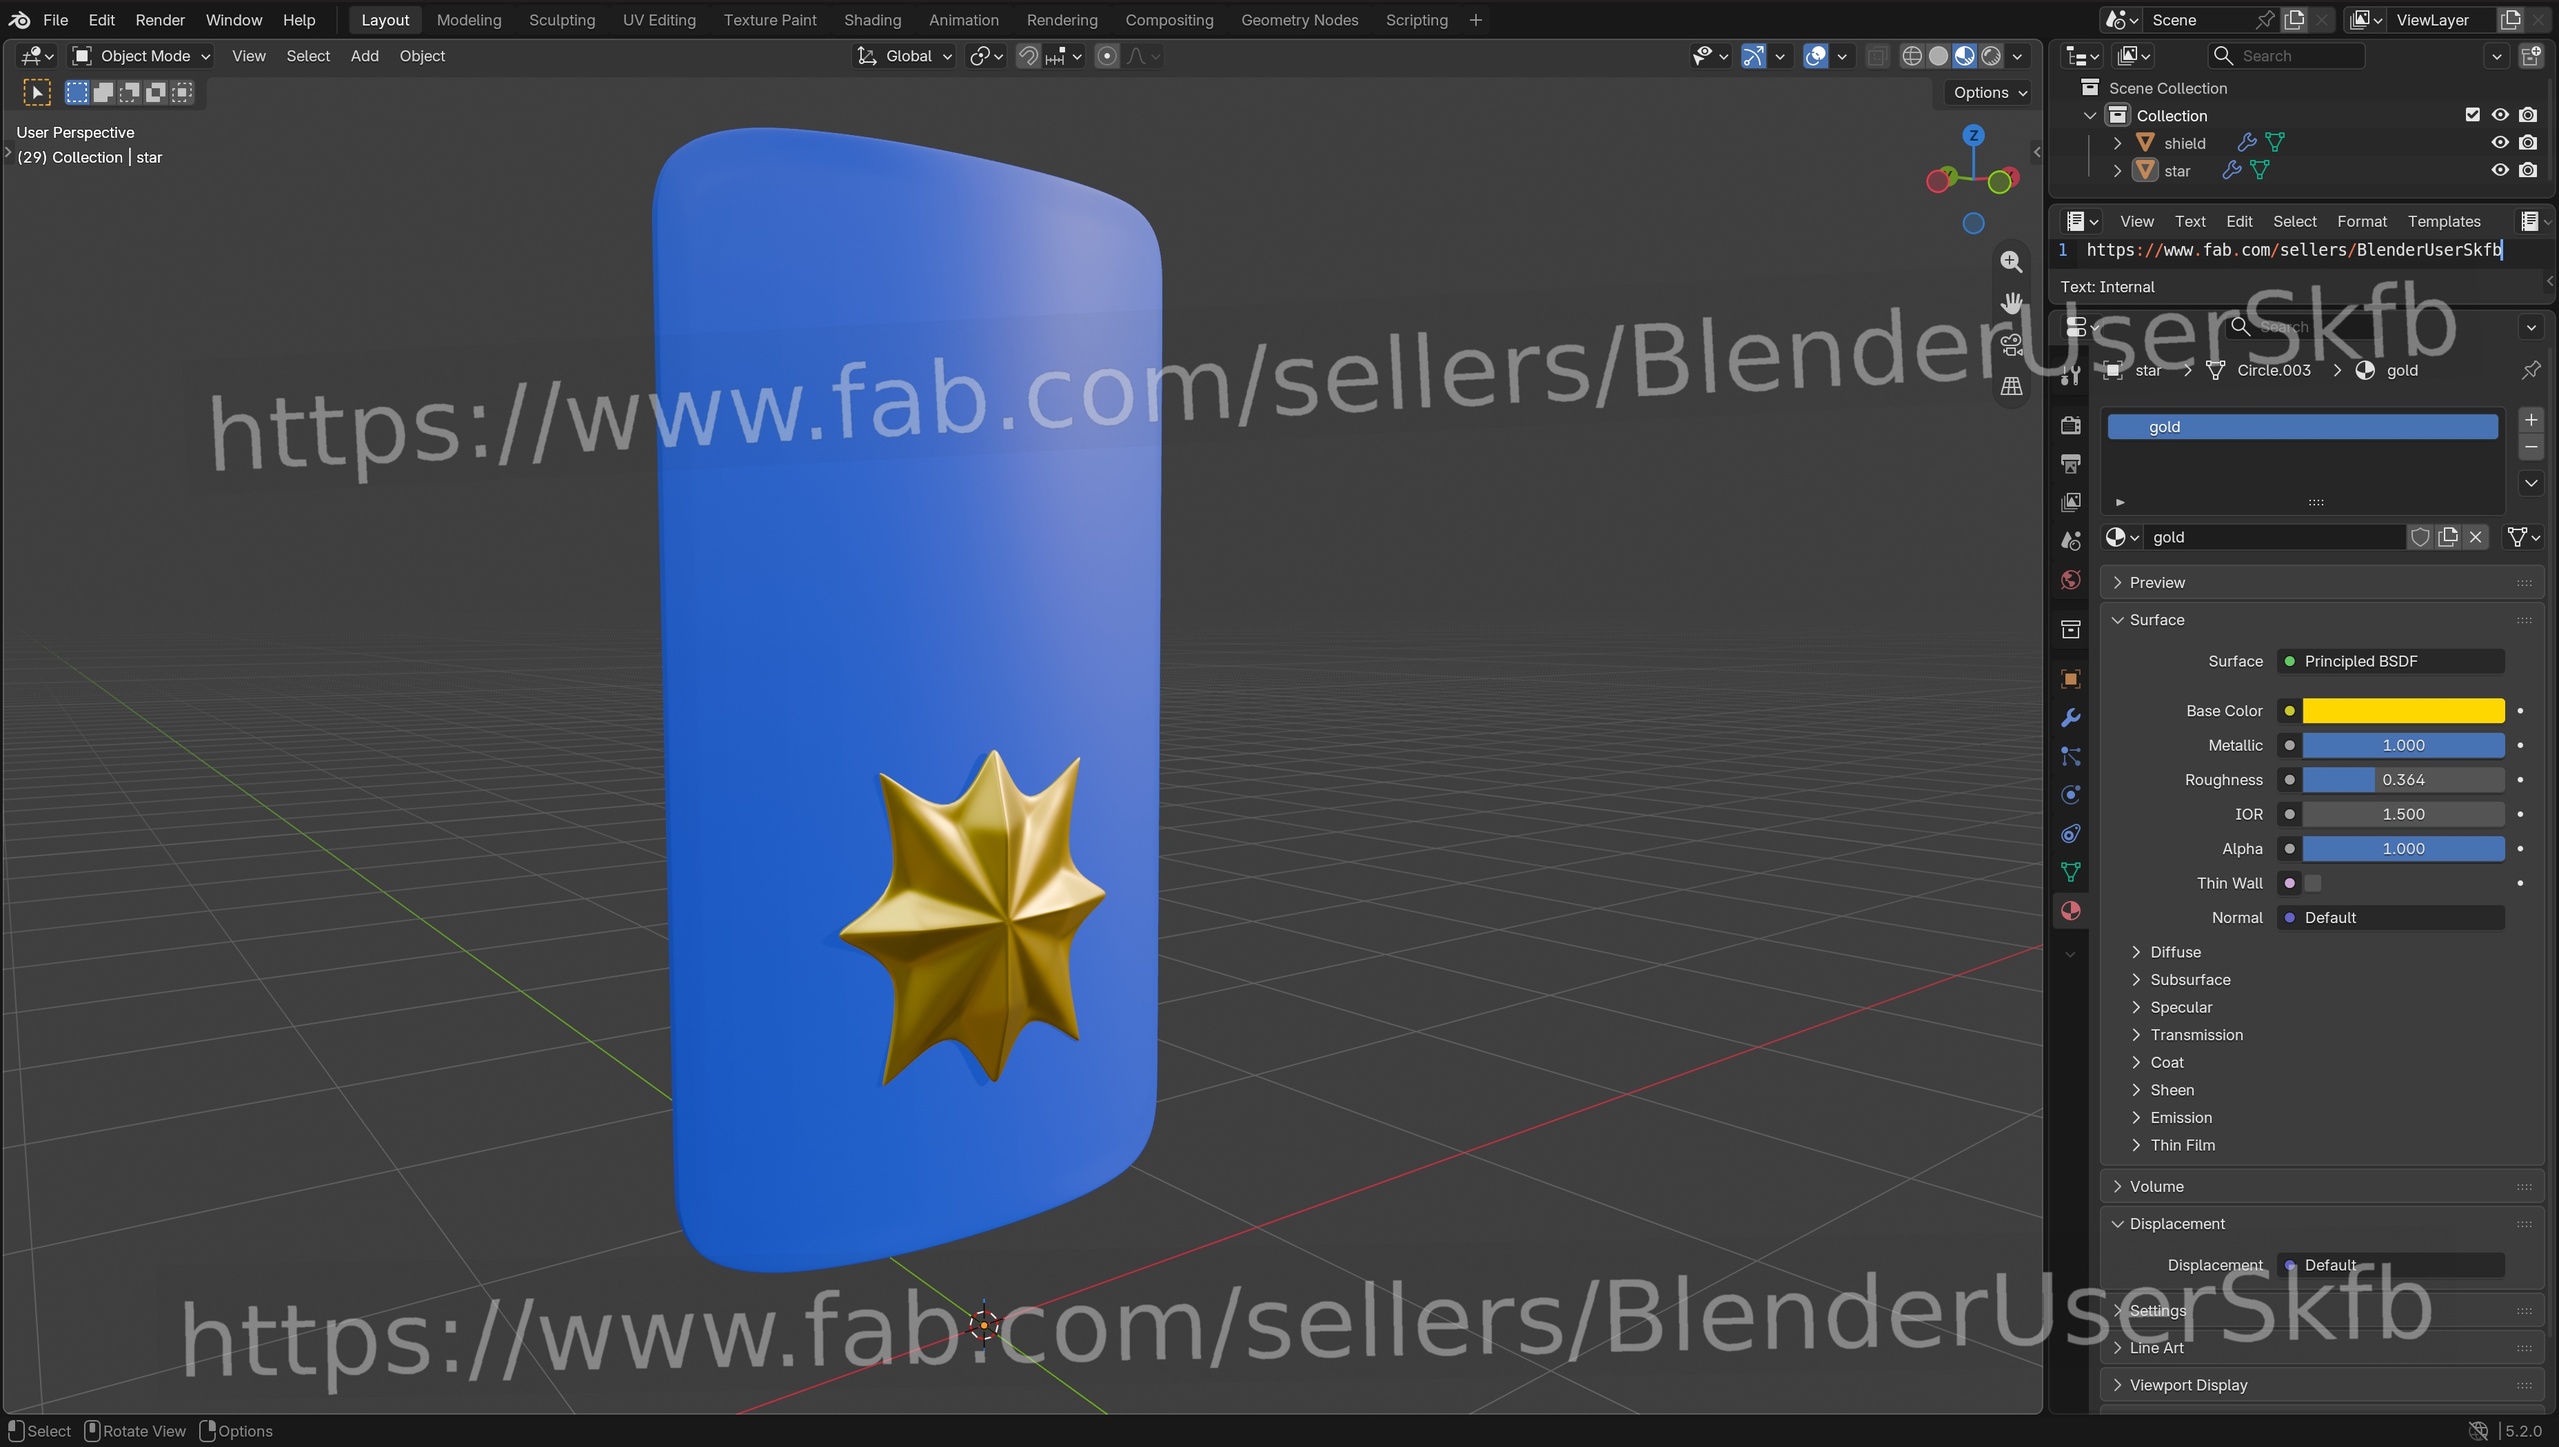
Task: Open the Modifiers wrench tab
Action: click(2070, 718)
